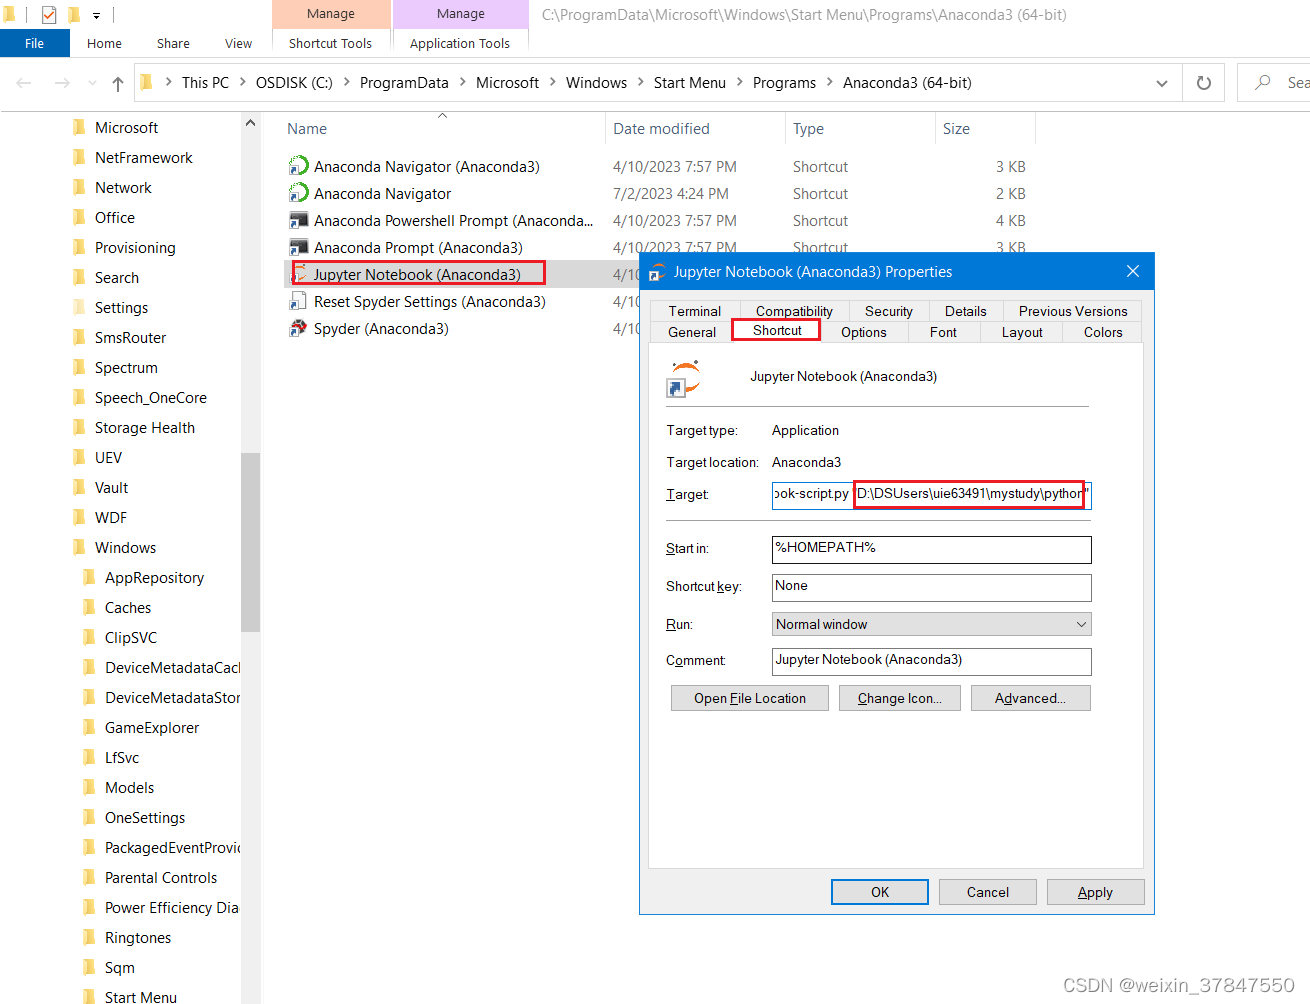Open the recent locations dropdown arrow
This screenshot has width=1310, height=1004.
pos(92,83)
